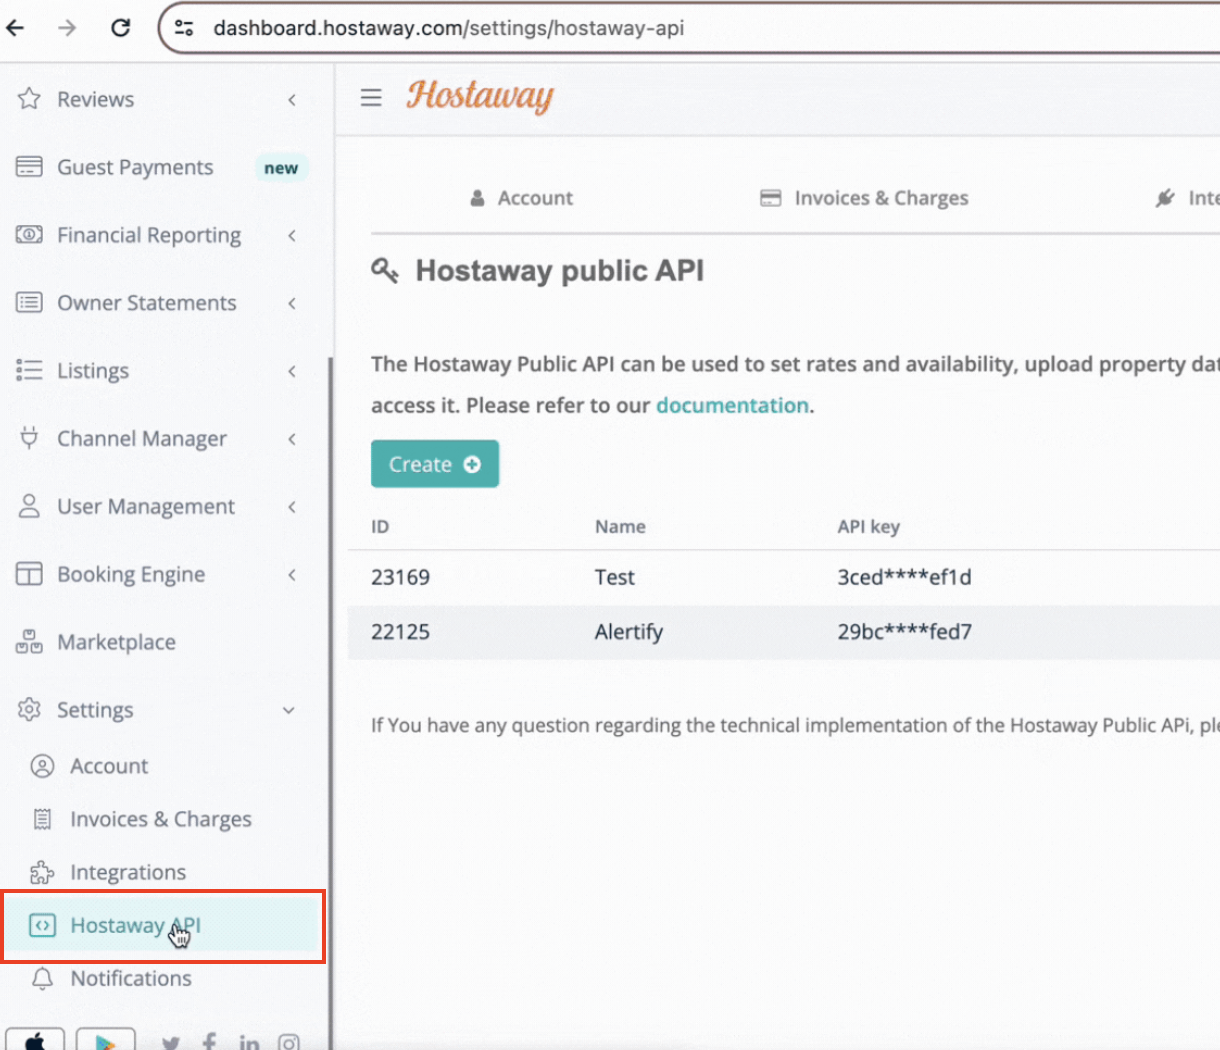The height and width of the screenshot is (1050, 1220).
Task: Open Integrations puzzle item in sidebar
Action: (x=127, y=872)
